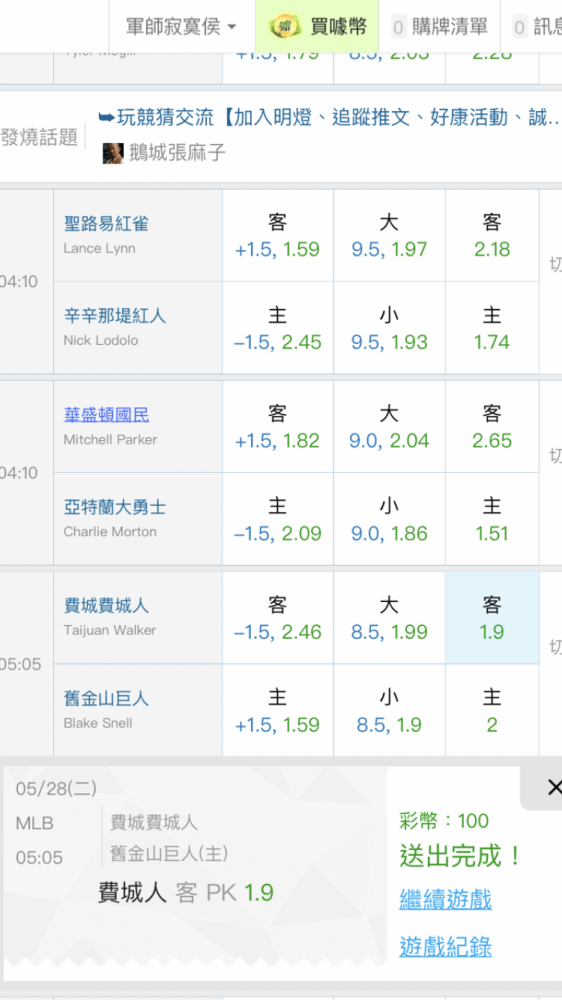
Task: Open the 軍師寂寞侯 user dropdown
Action: click(x=181, y=26)
